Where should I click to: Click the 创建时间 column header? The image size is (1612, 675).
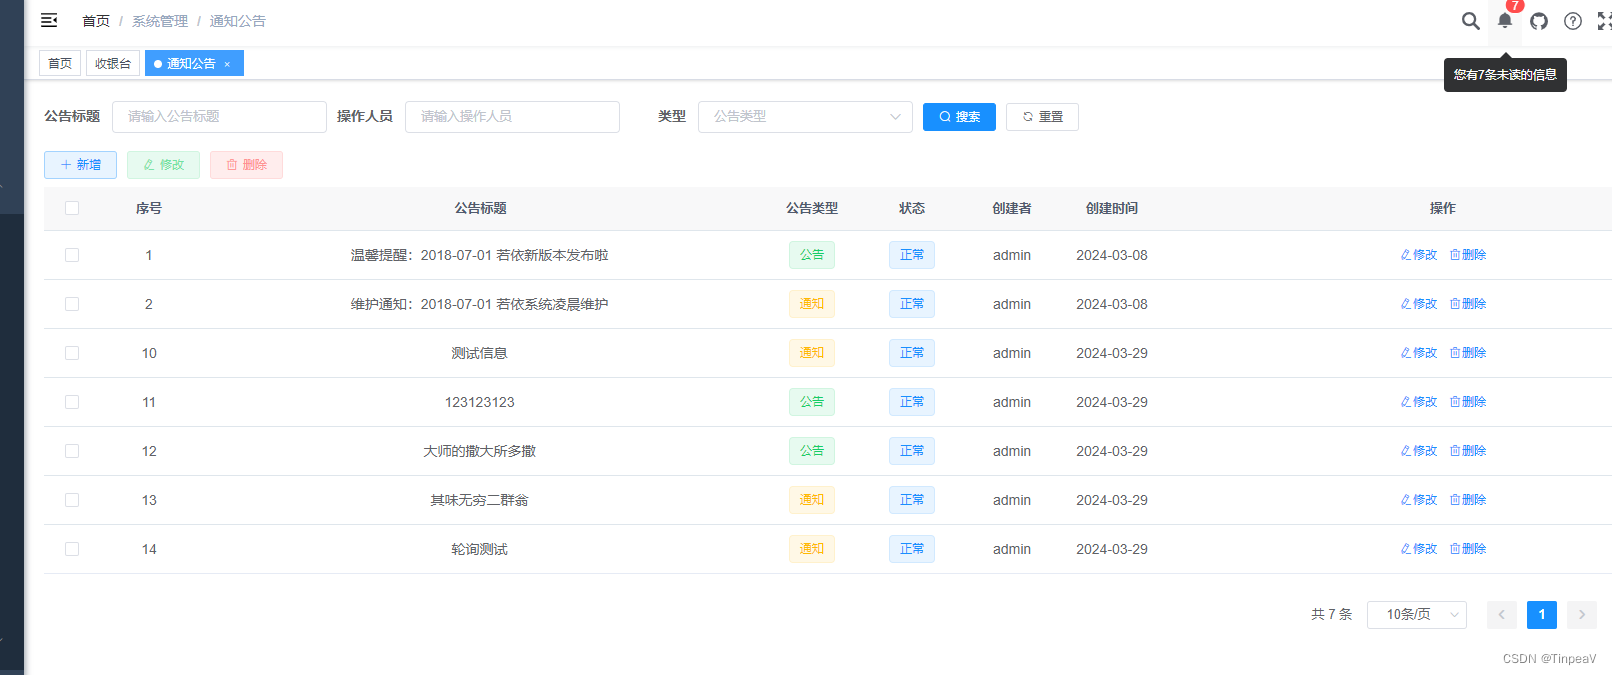tap(1112, 208)
